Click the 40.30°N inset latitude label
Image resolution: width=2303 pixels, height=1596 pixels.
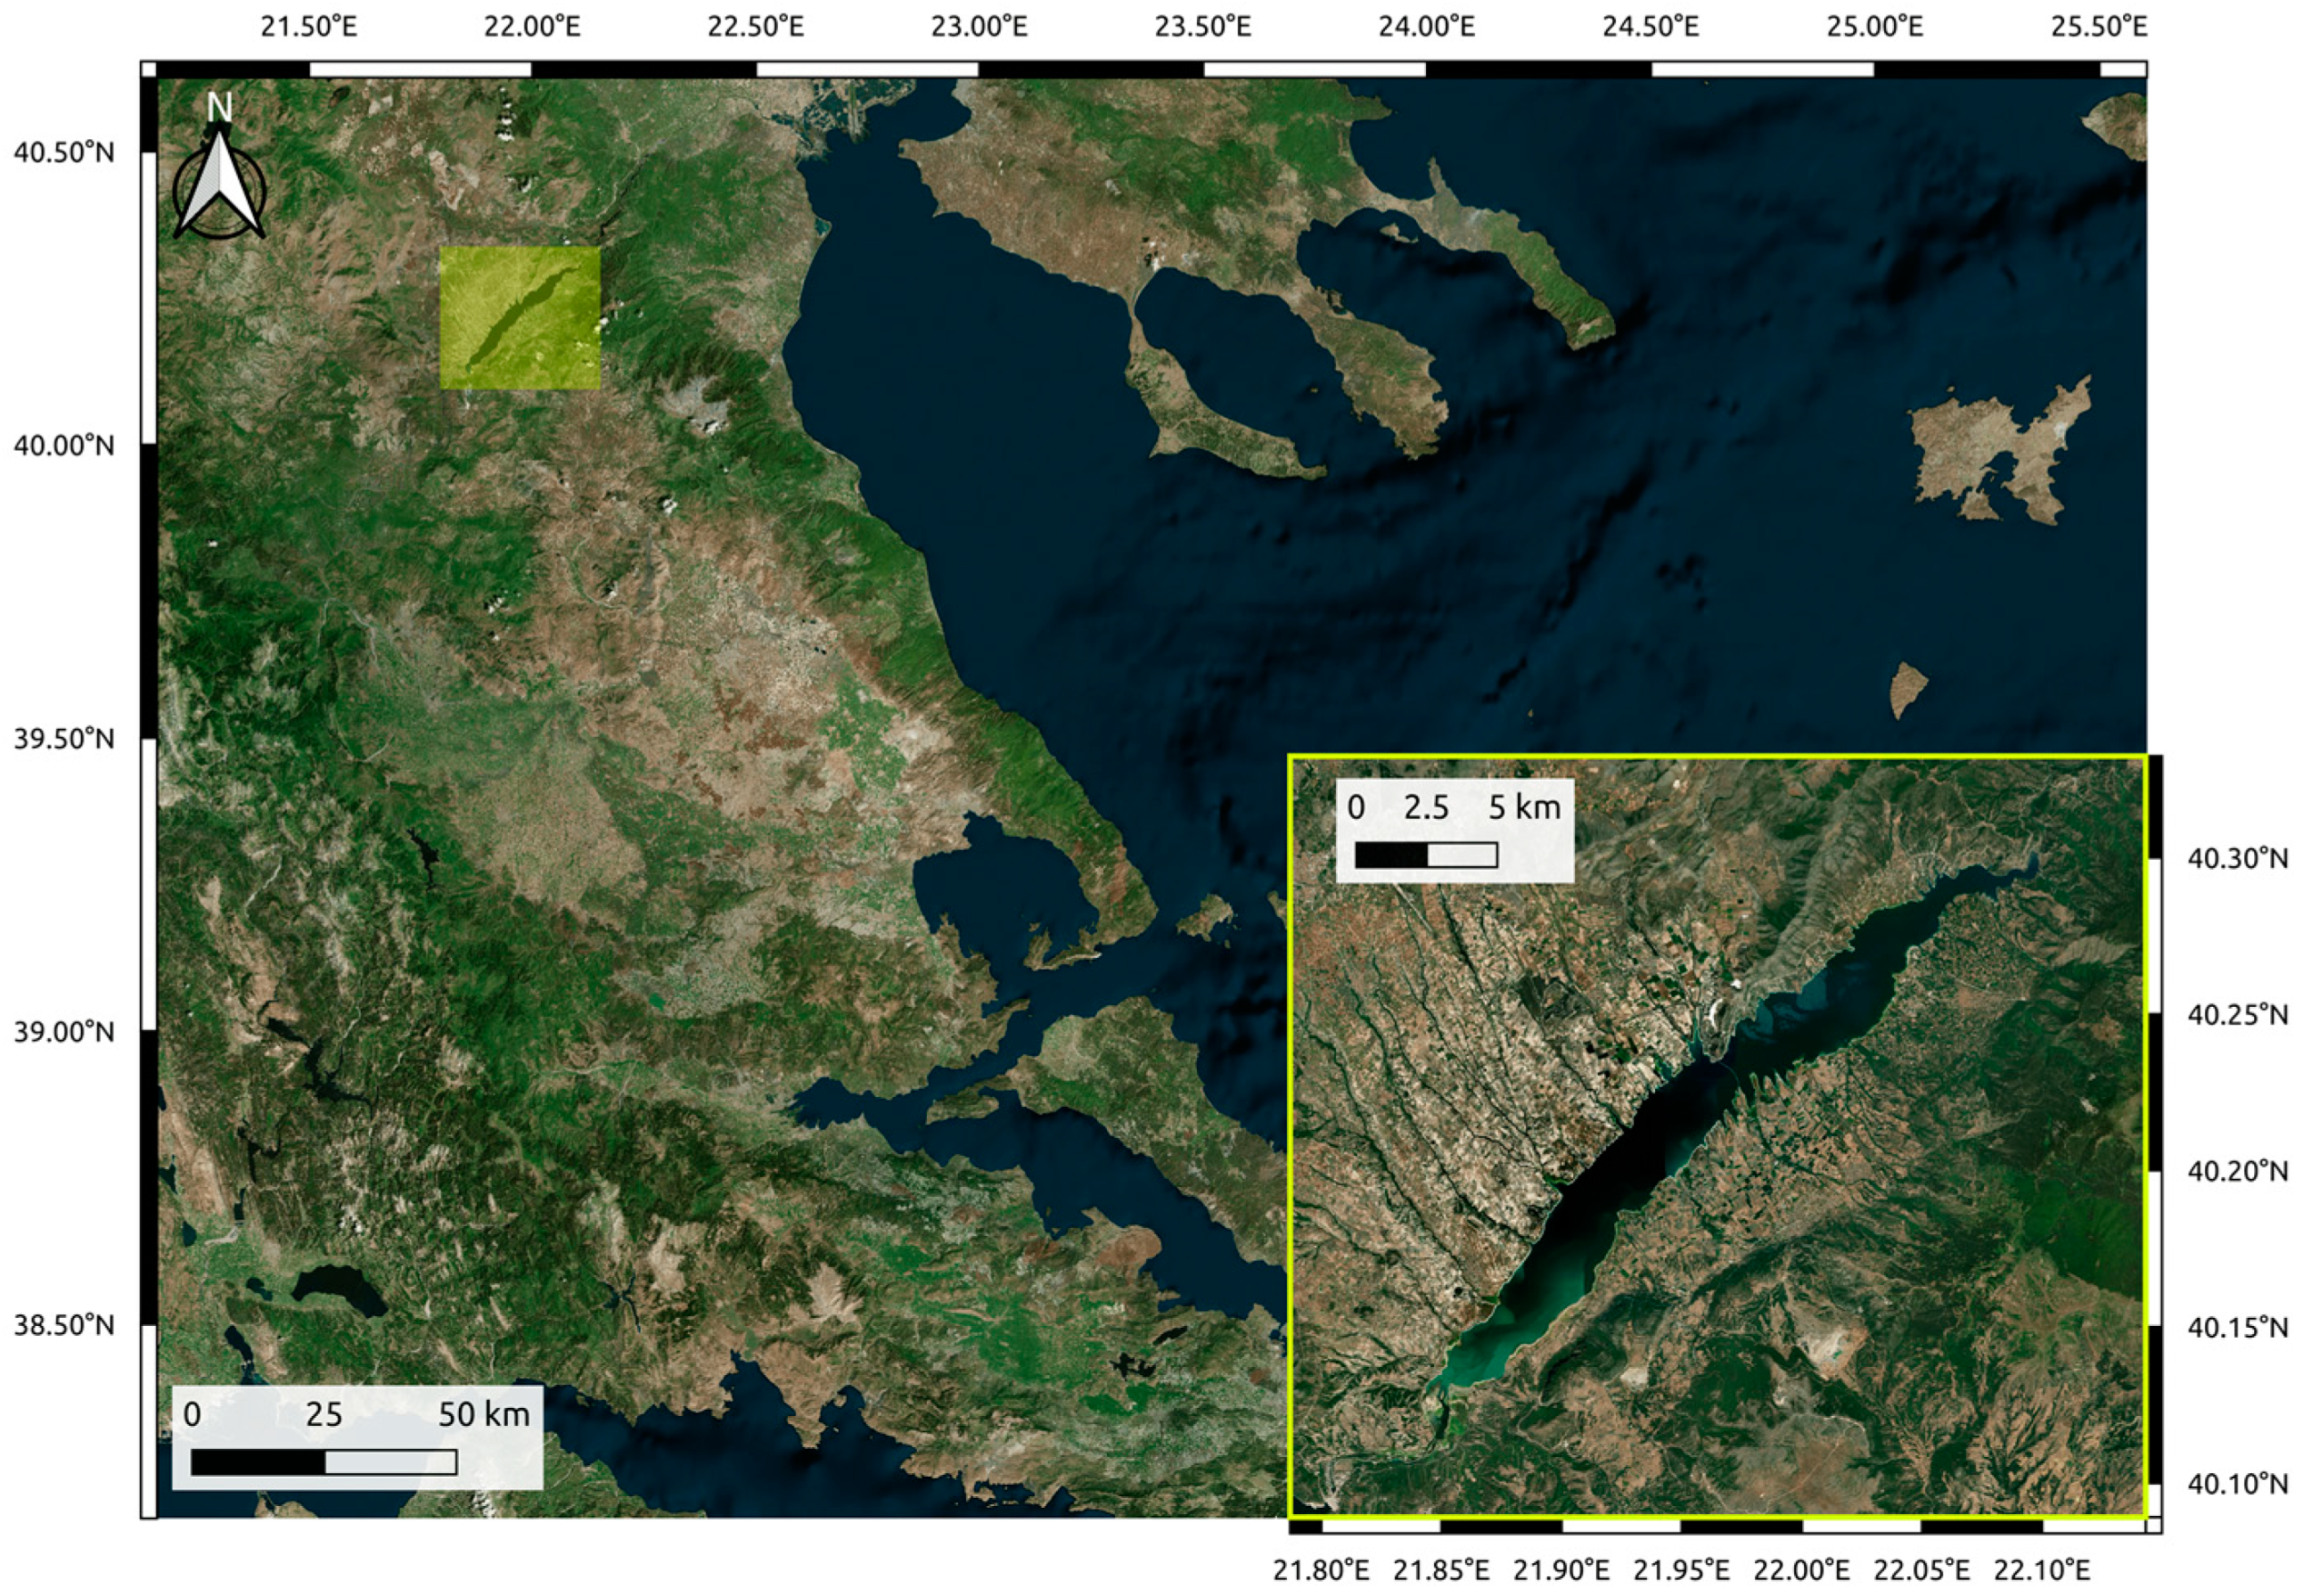click(2237, 858)
